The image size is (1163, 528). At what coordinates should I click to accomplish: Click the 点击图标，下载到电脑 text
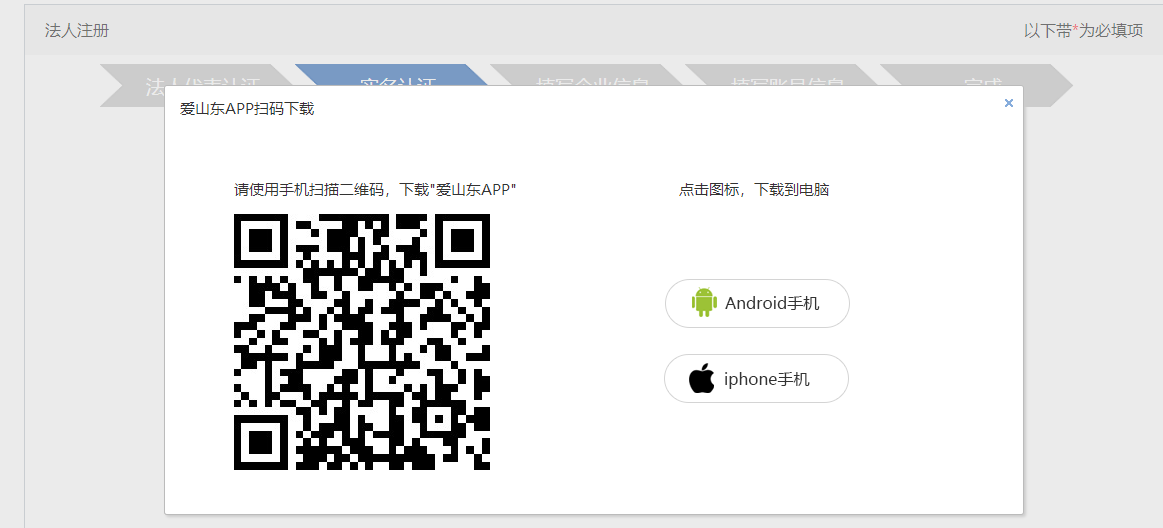coord(754,189)
